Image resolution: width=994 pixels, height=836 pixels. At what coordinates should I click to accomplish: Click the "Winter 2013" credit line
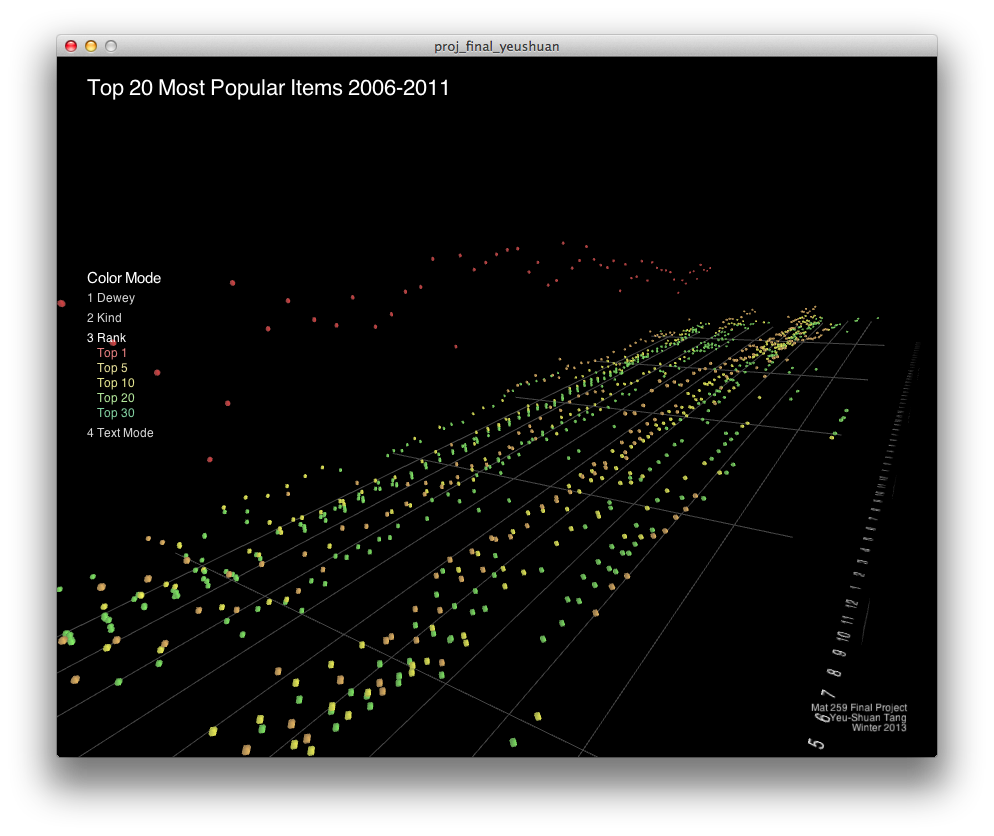[x=879, y=727]
